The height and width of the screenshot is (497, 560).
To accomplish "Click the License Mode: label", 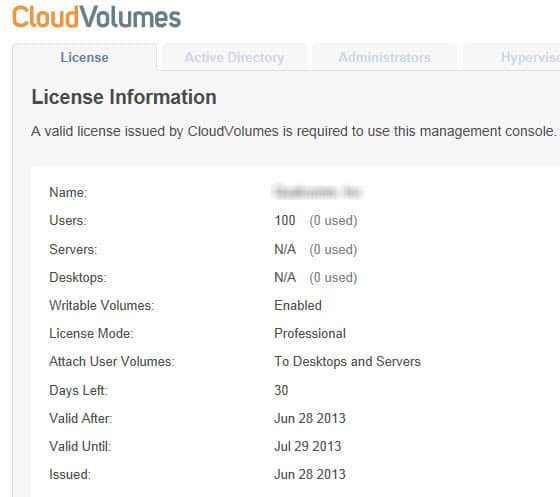I will click(91, 333).
